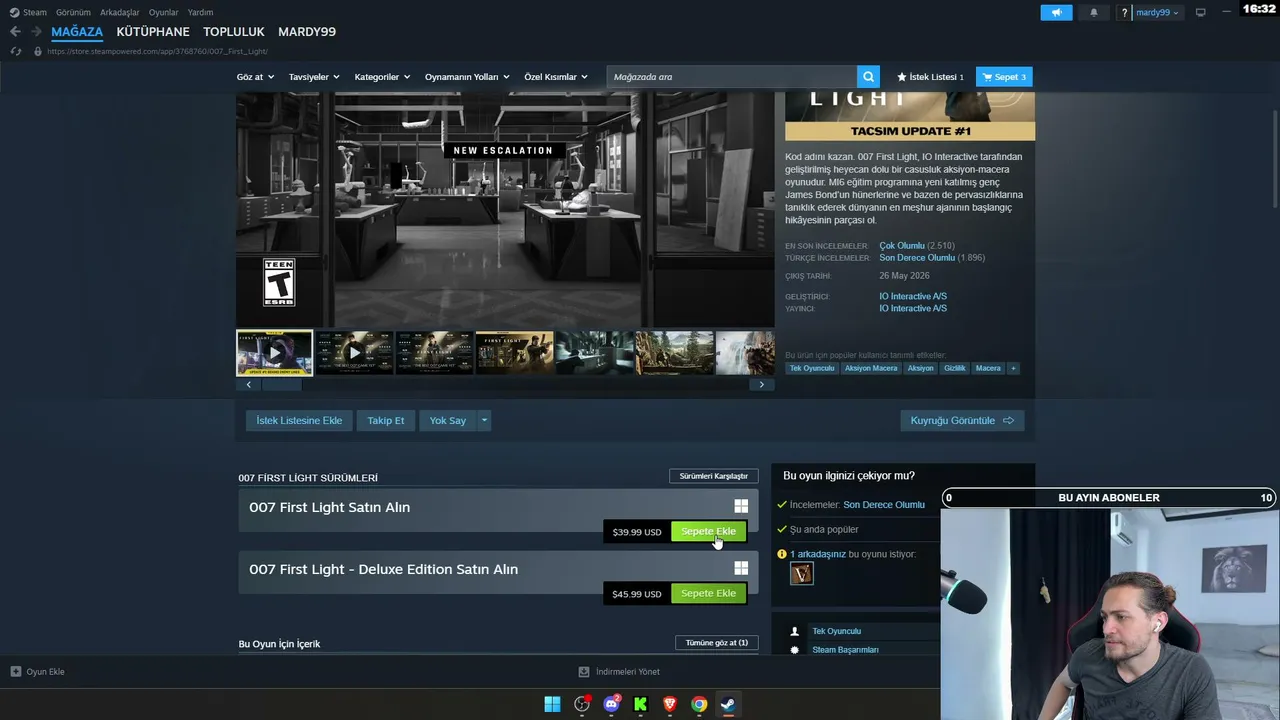Expand the Tavsiyeler dropdown
The image size is (1280, 720).
314,77
